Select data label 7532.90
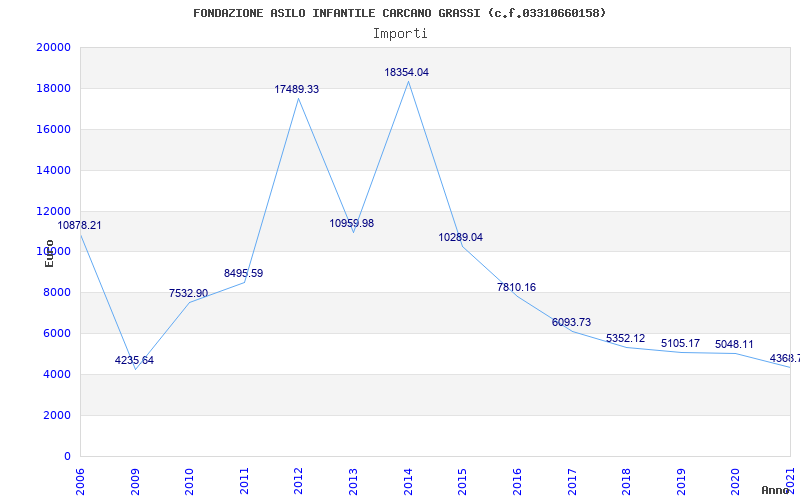This screenshot has height=500, width=800. point(189,293)
